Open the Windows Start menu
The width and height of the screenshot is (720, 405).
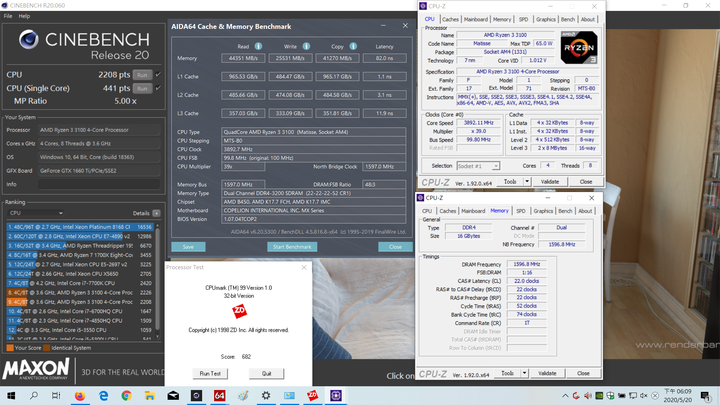[x=11, y=395]
